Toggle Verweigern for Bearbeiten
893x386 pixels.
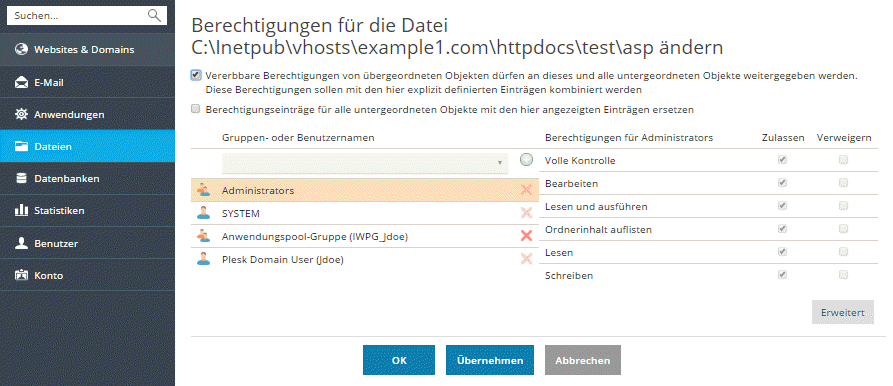(843, 183)
